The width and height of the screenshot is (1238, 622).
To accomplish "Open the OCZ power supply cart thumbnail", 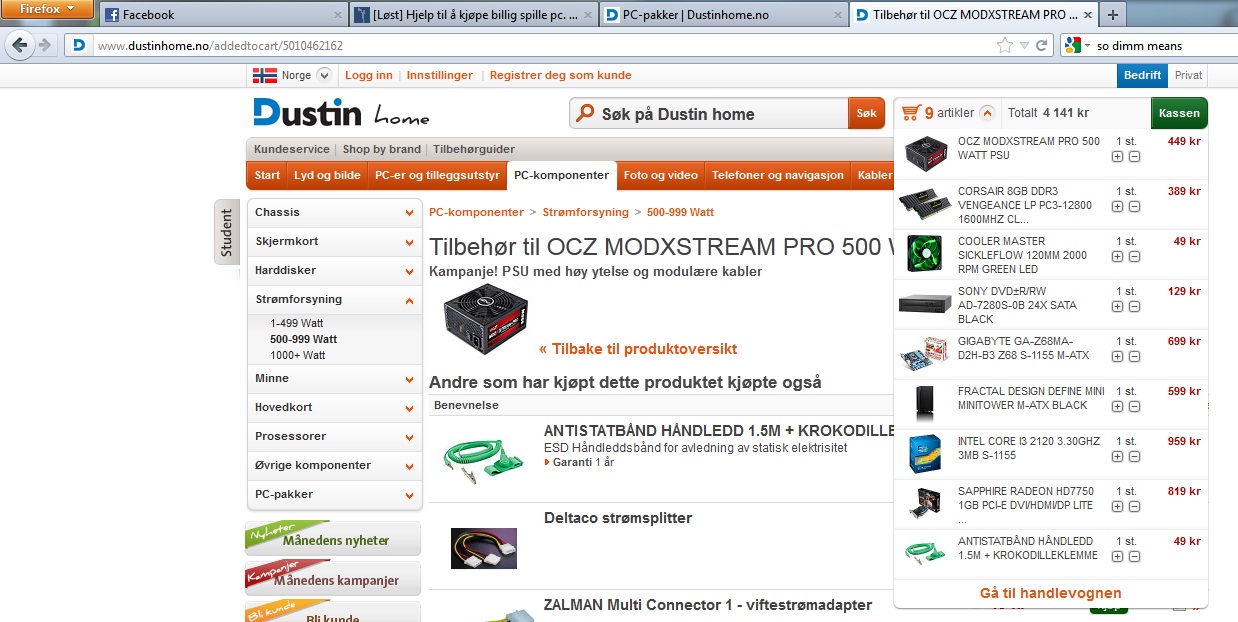I will click(x=925, y=154).
